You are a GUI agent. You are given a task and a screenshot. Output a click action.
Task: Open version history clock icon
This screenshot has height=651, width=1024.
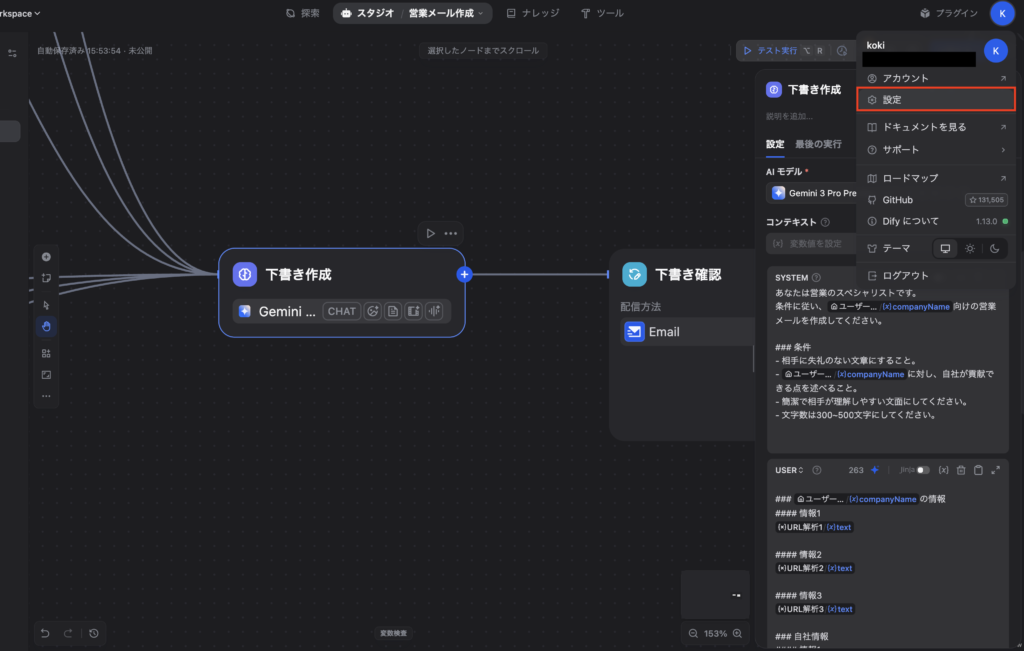[x=93, y=633]
